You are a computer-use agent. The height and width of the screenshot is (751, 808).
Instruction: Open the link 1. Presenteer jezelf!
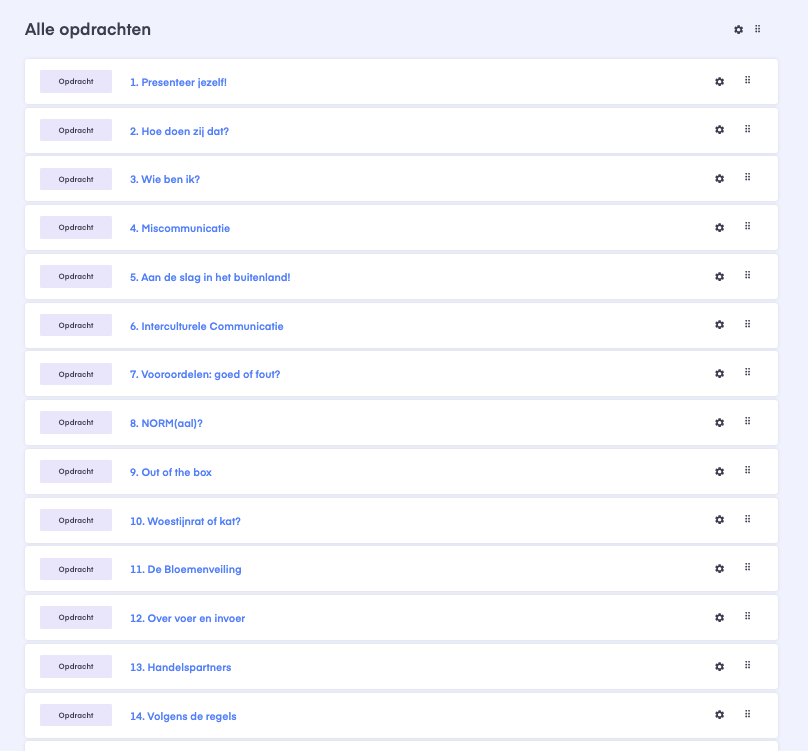click(x=178, y=82)
